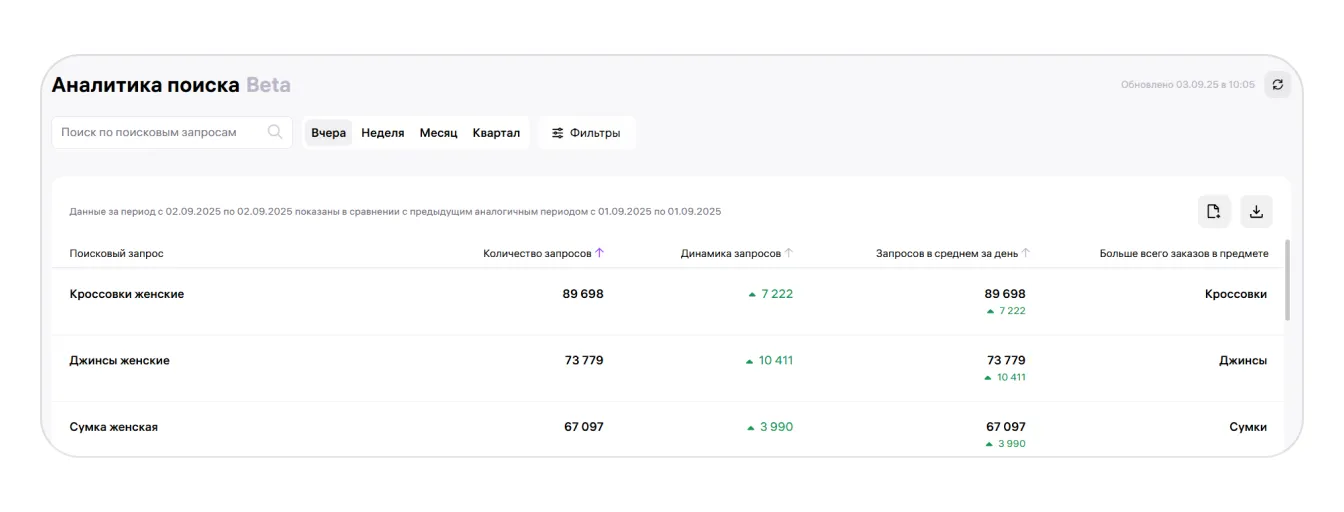Click the Кроссовки subject cell
Image resolution: width=1344 pixels, height=512 pixels.
pos(1236,294)
